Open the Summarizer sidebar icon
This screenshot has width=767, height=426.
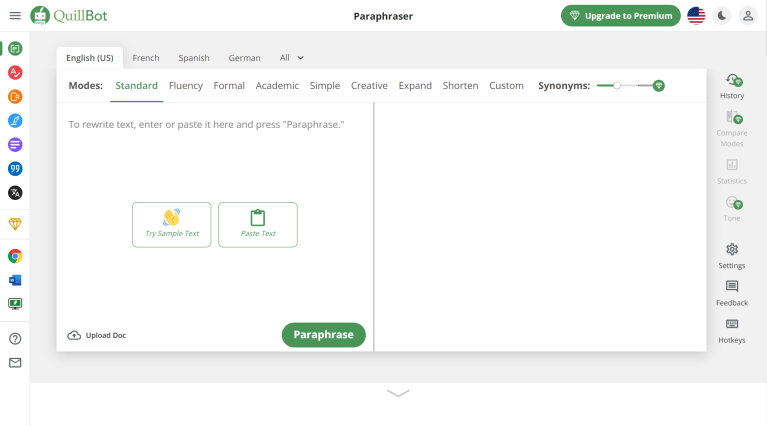[x=15, y=144]
